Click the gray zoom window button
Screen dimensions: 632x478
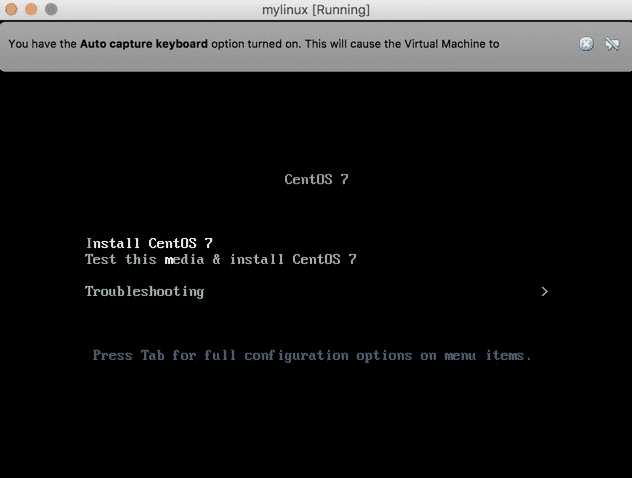click(x=50, y=10)
